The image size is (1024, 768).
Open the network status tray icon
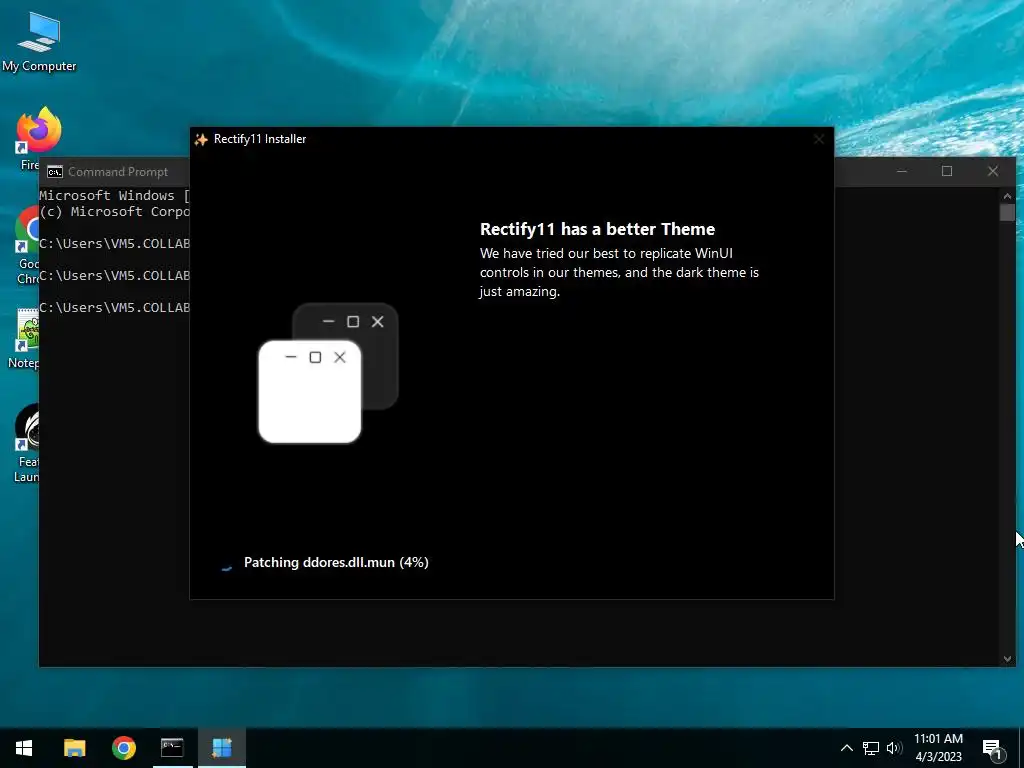tap(871, 748)
